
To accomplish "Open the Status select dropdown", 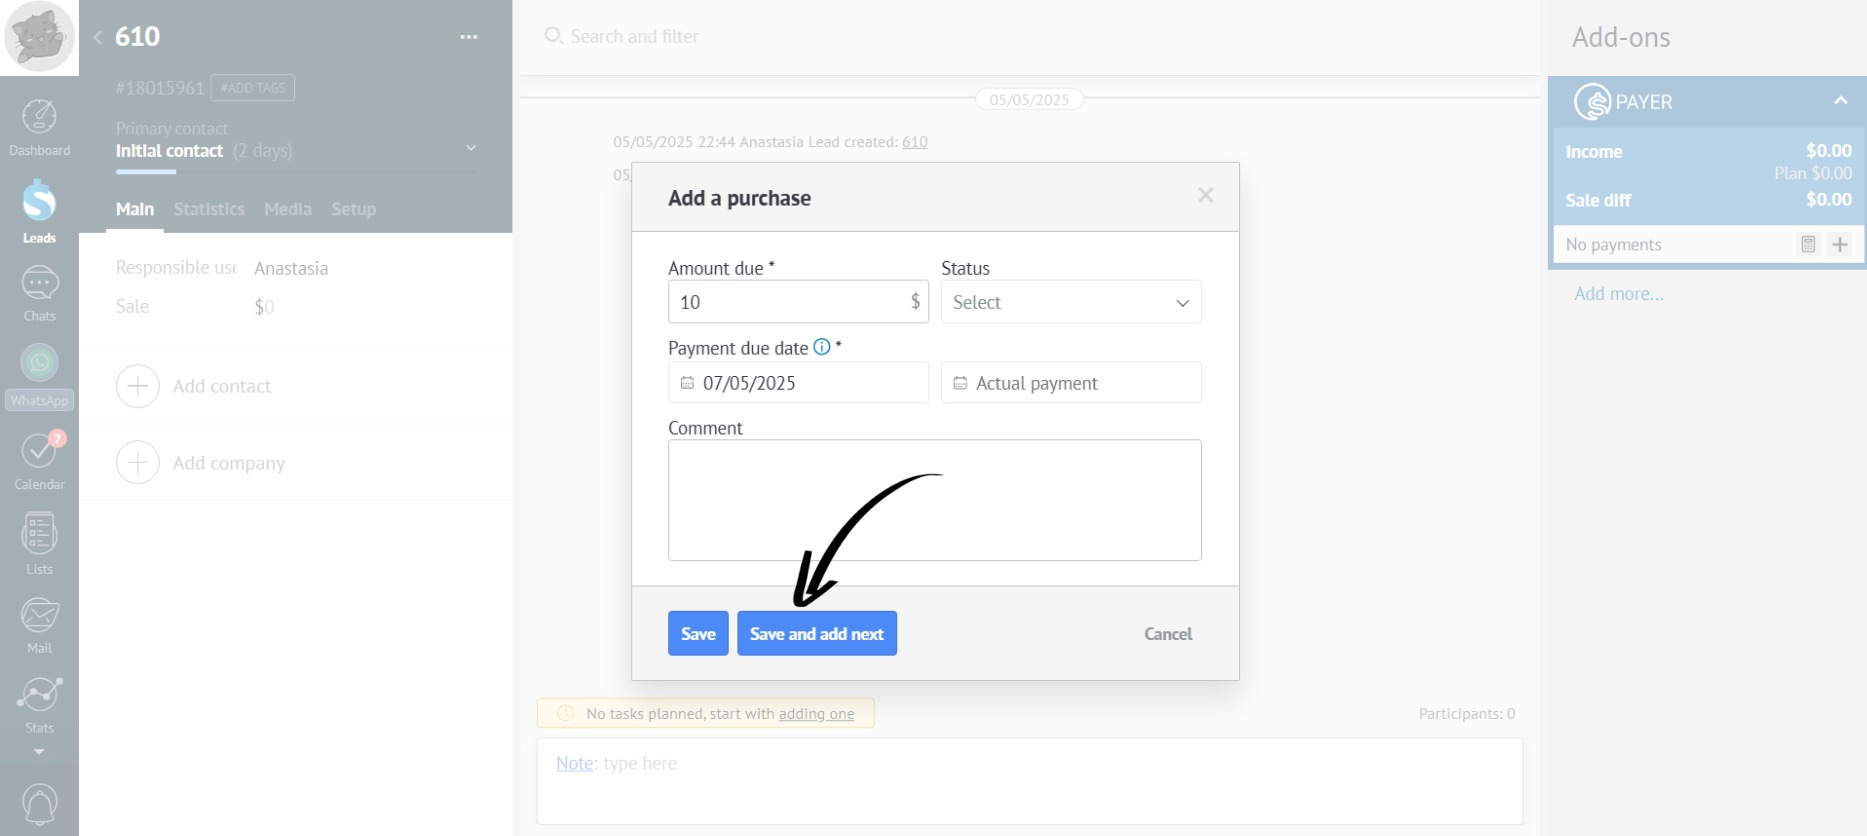I will pyautogui.click(x=1071, y=302).
